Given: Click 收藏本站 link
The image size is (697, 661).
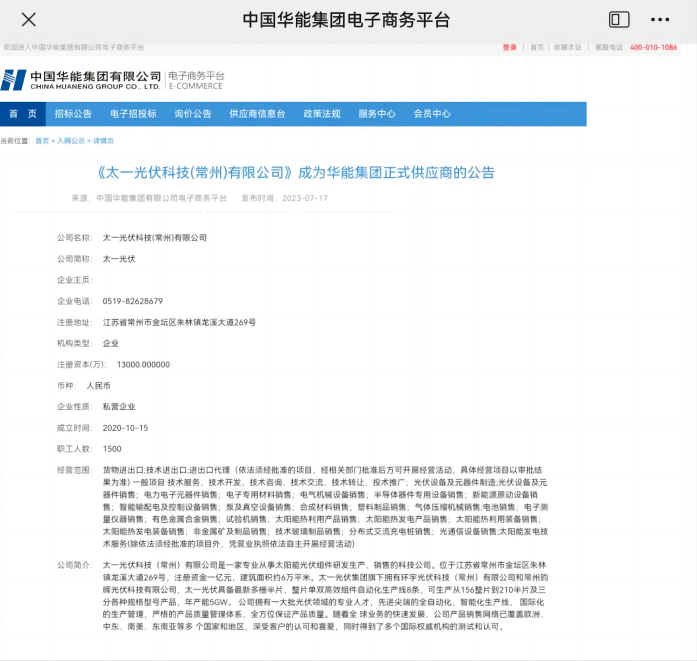Looking at the screenshot, I should [568, 47].
